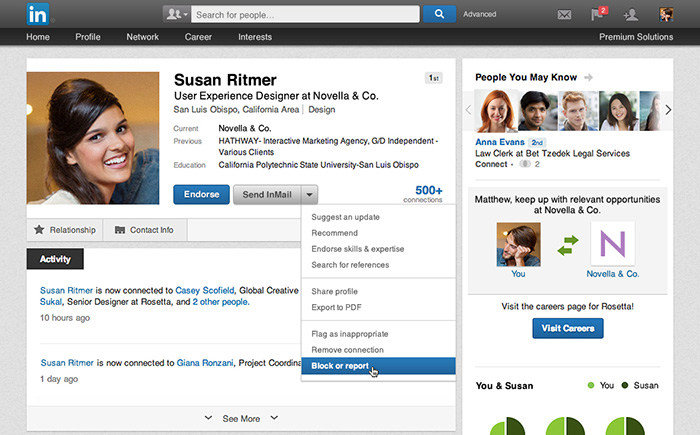The height and width of the screenshot is (435, 700).
Task: Open the Giana Ronzani link
Action: coord(205,363)
